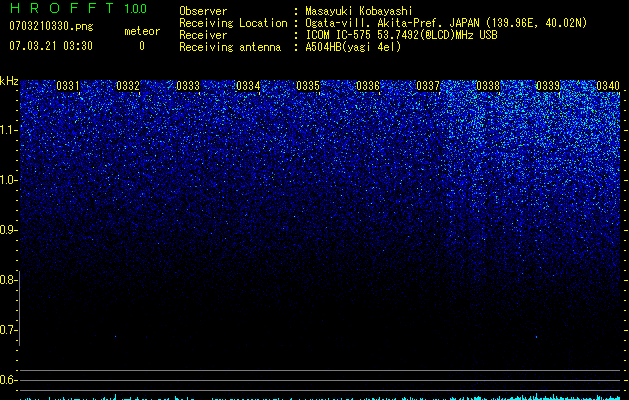Image resolution: width=629 pixels, height=400 pixels.
Task: Click the 0.8 kHz axis label
Action: [x=8, y=280]
